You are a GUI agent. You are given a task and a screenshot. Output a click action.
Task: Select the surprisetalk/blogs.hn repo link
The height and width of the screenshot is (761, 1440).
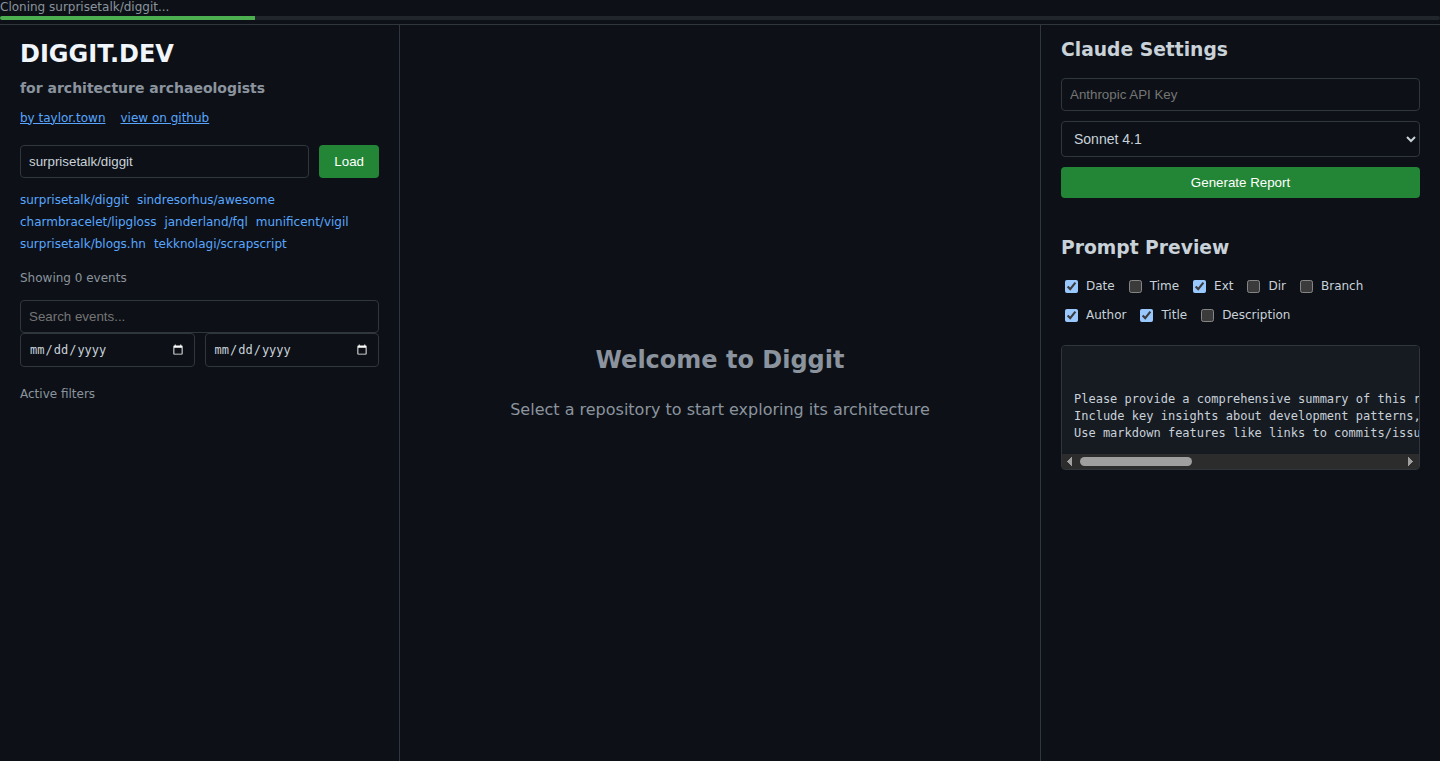click(83, 244)
